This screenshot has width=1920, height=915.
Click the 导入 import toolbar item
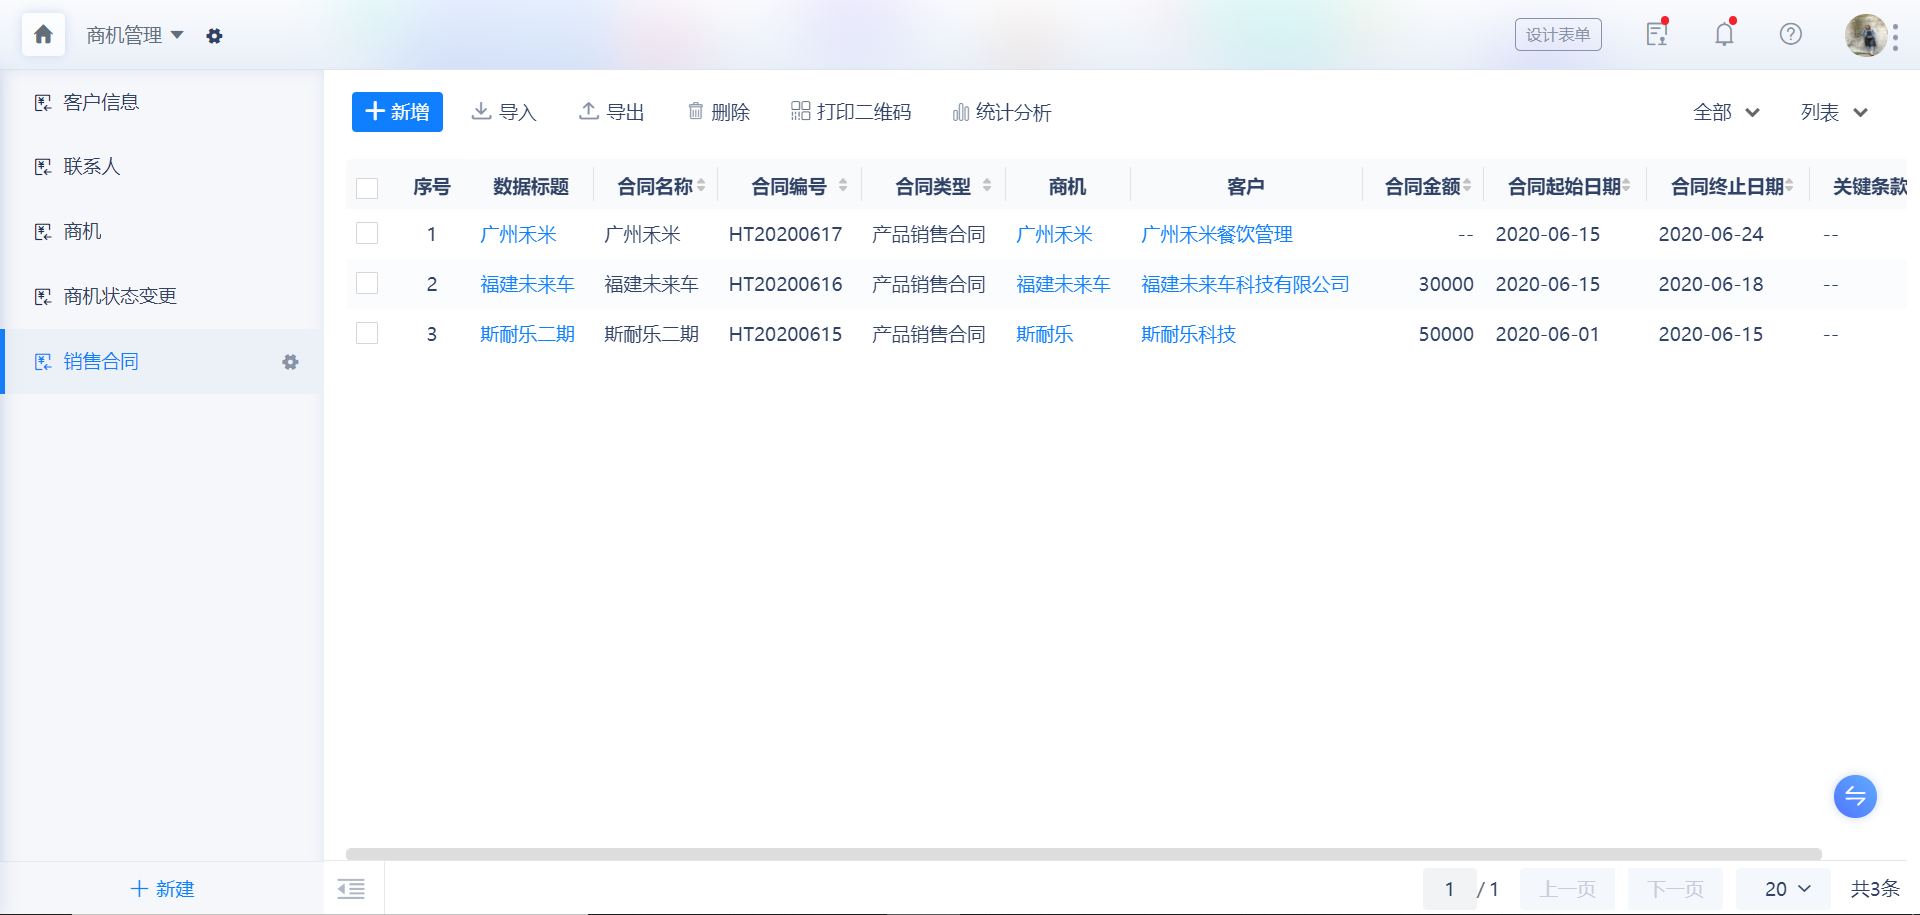[x=504, y=112]
